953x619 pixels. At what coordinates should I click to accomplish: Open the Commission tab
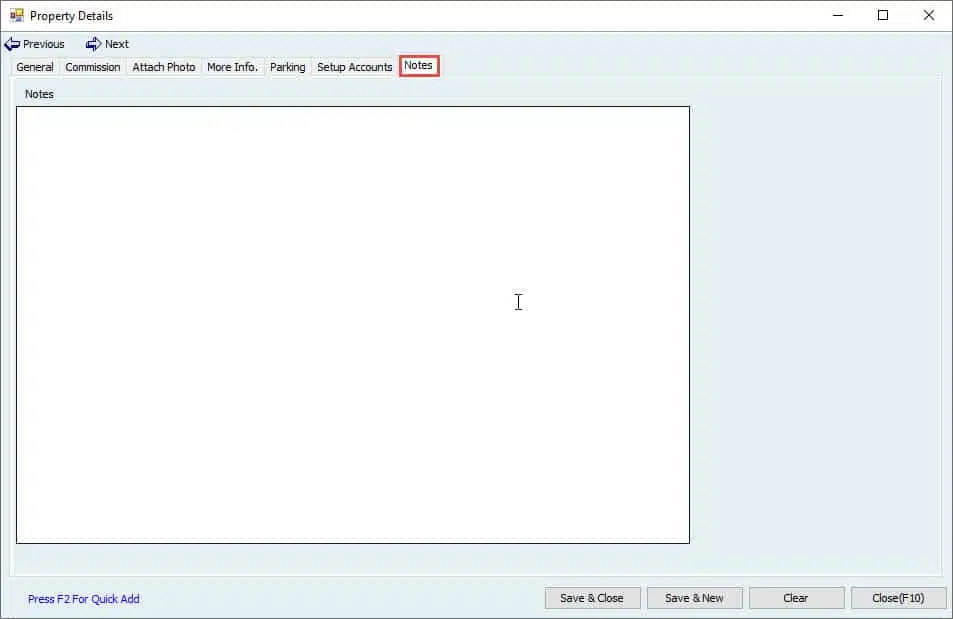point(93,67)
